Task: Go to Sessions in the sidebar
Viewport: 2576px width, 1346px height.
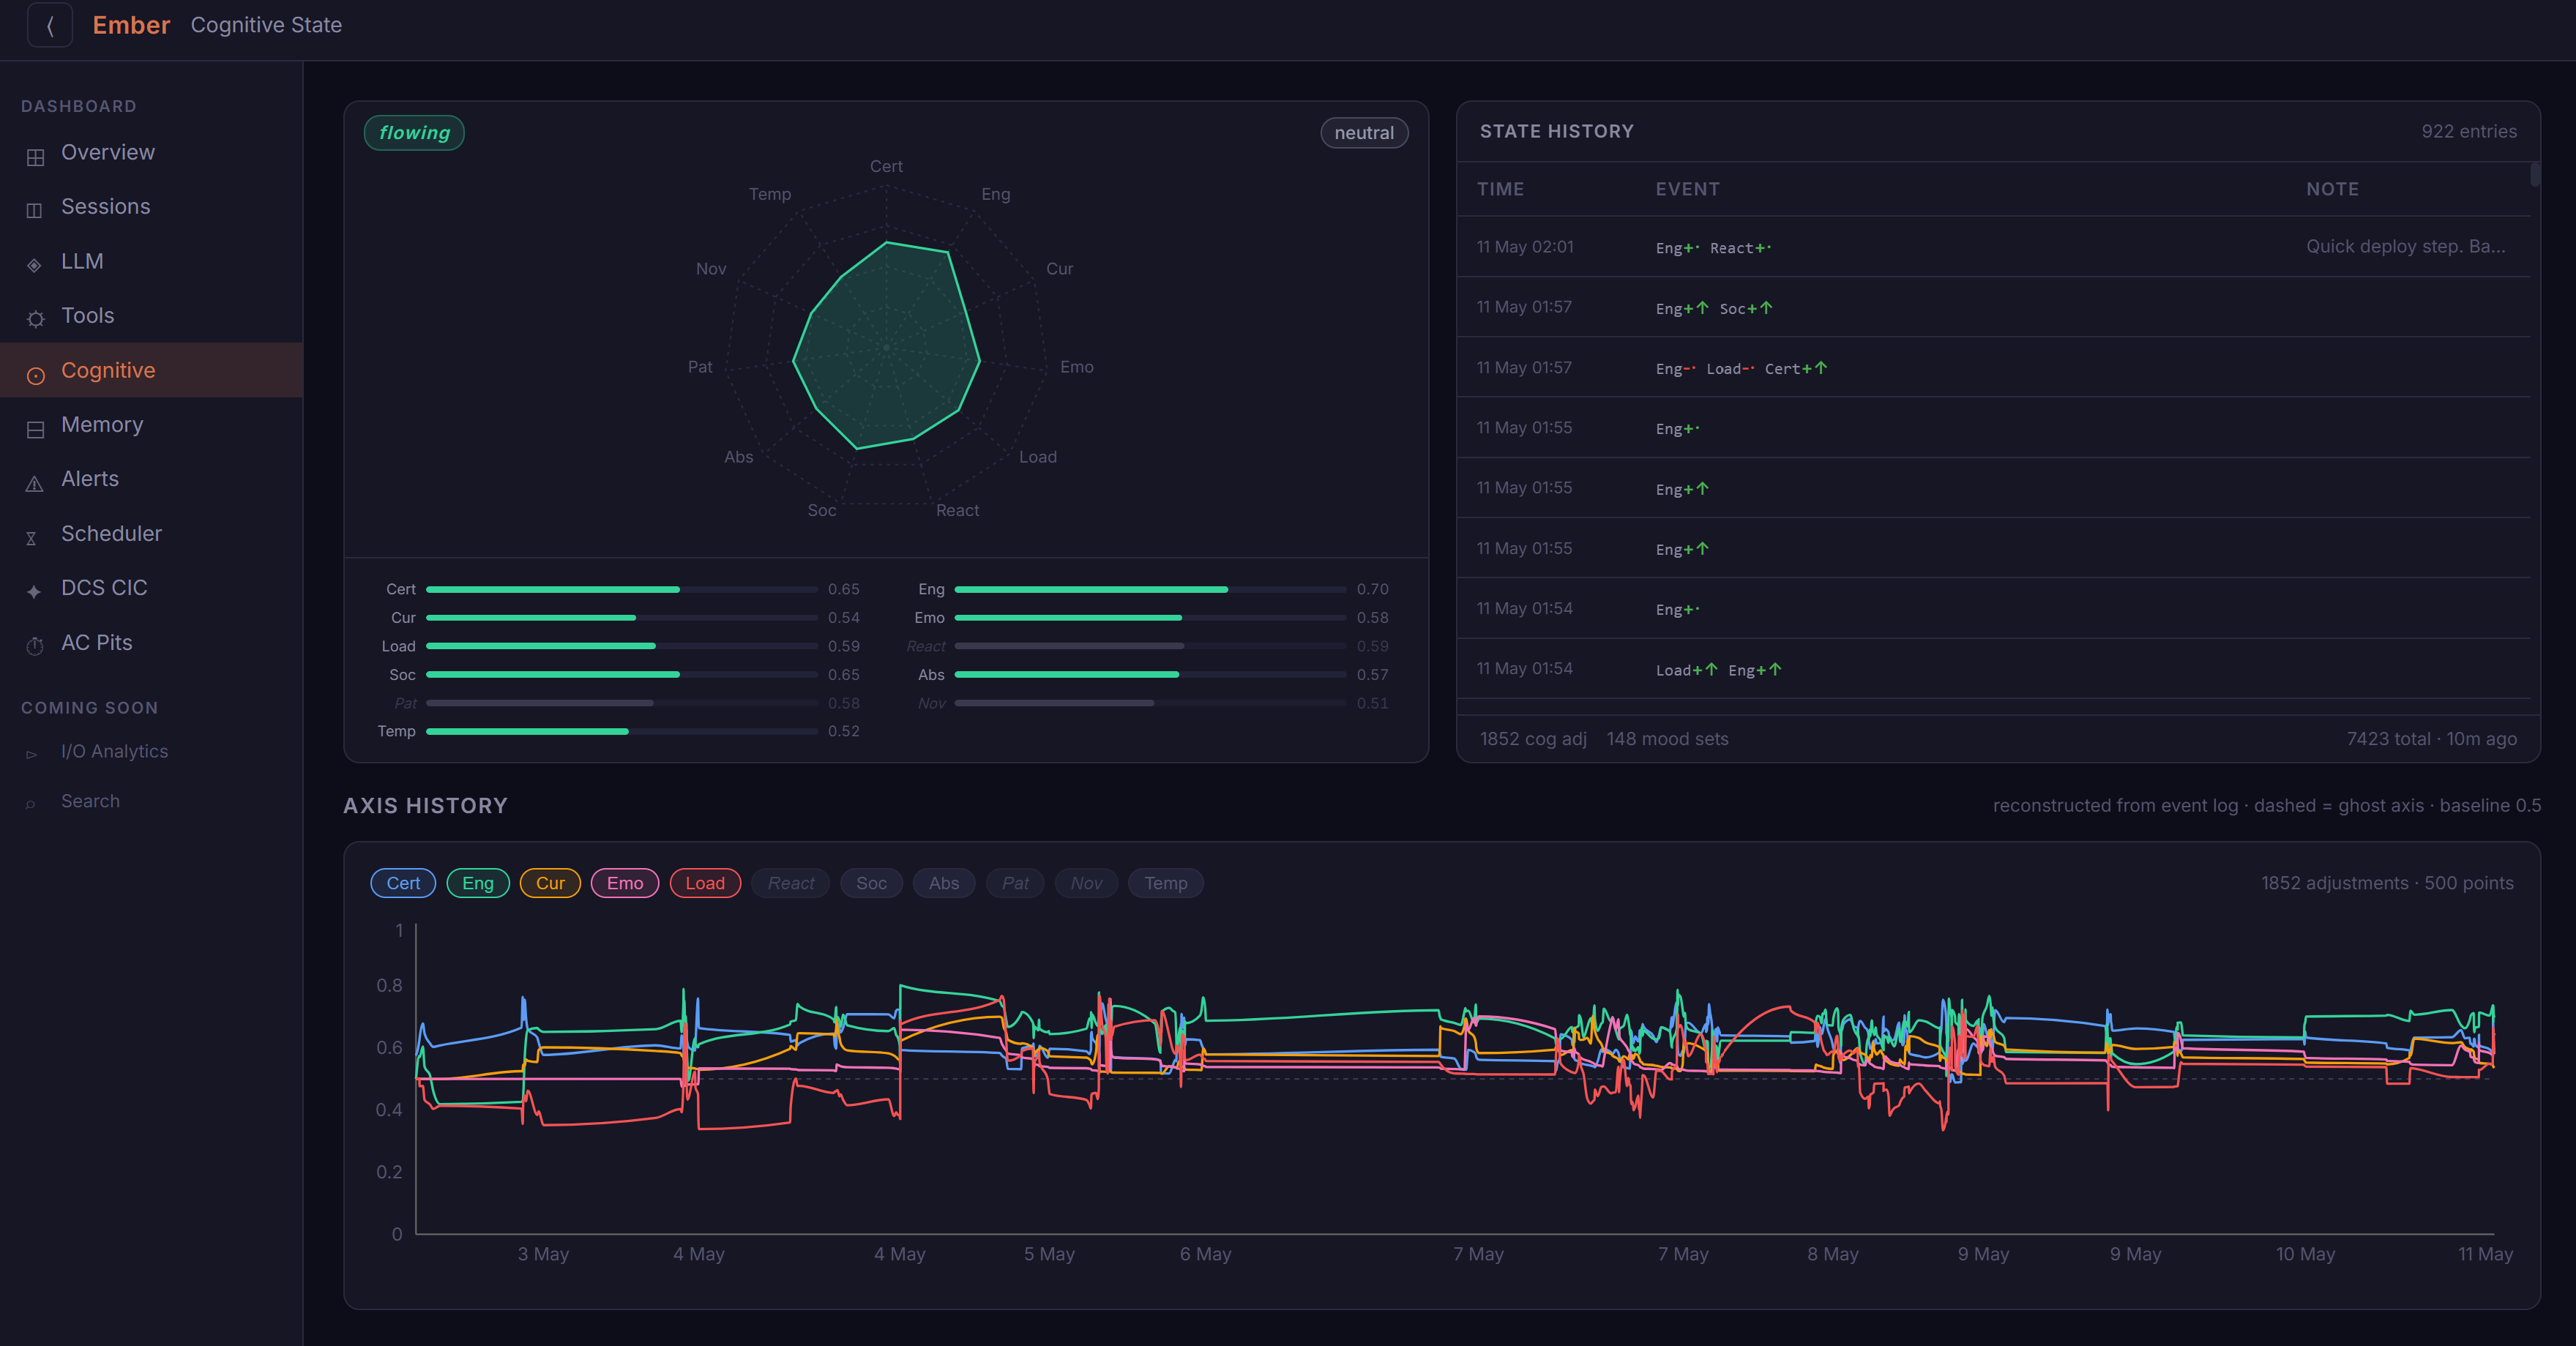Action: [x=151, y=207]
